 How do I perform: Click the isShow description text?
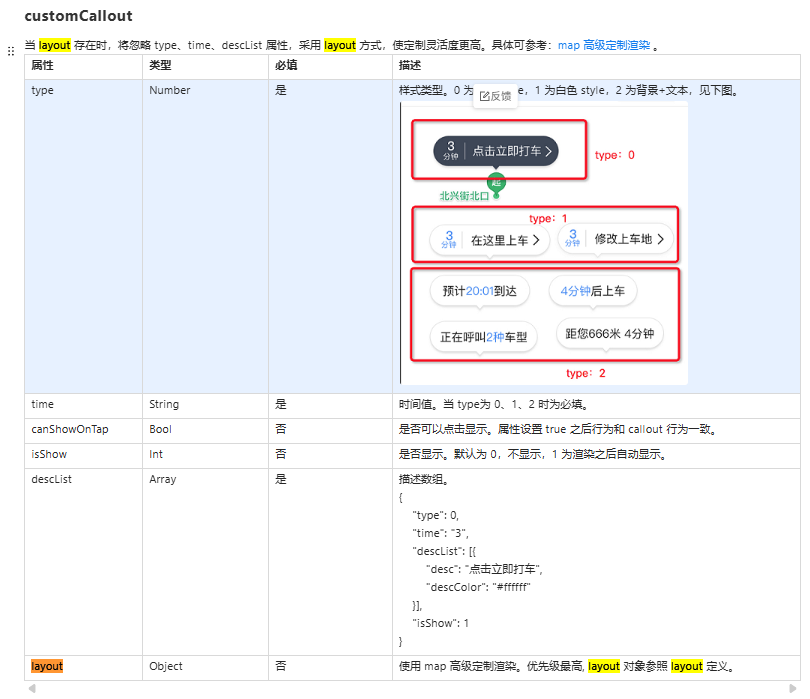click(x=533, y=455)
